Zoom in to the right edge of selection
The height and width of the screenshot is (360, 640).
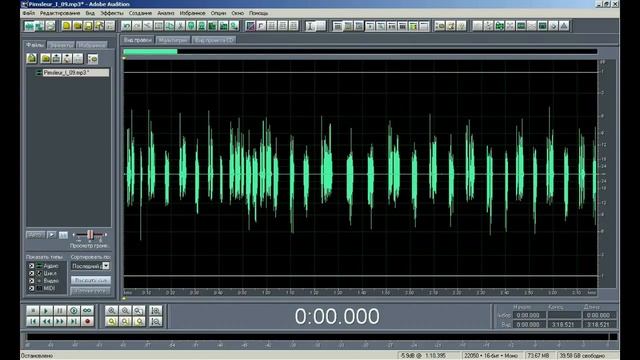(x=139, y=322)
